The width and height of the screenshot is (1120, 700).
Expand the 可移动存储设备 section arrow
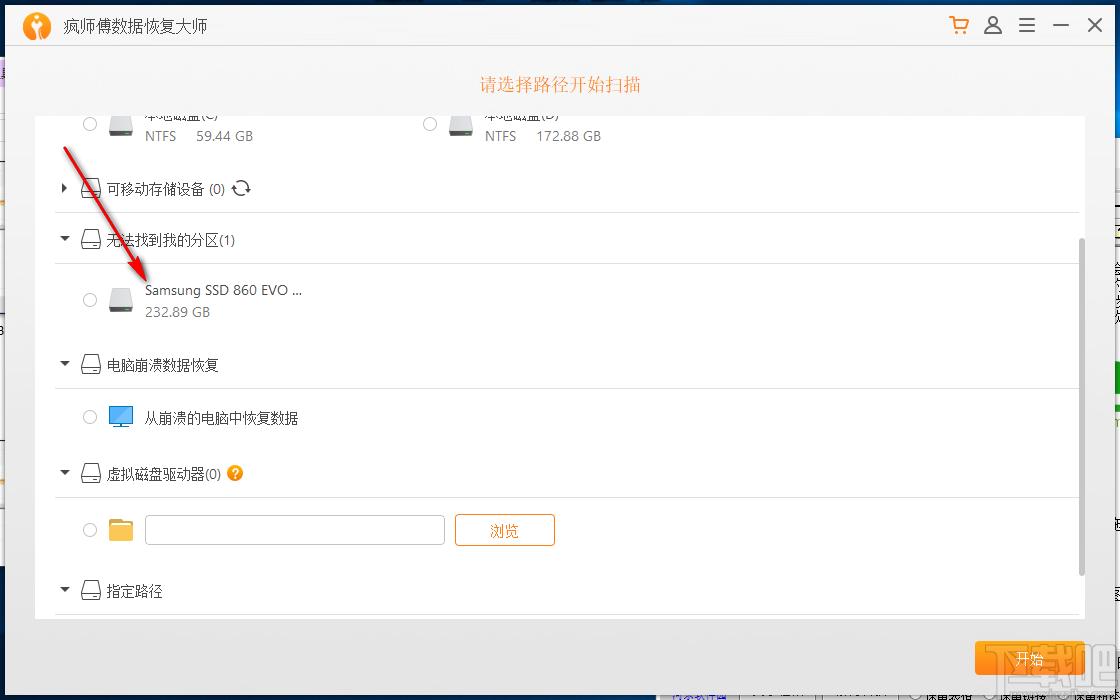(64, 189)
